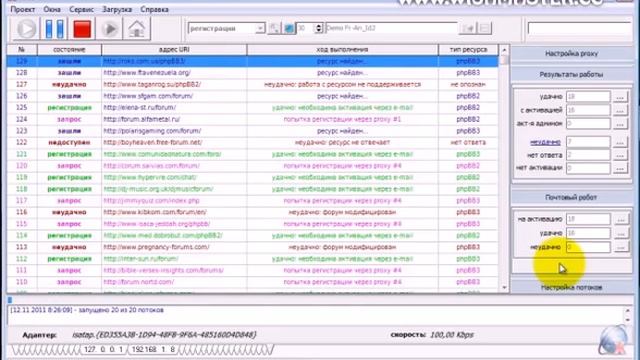Select row 112 with inter-sun.ru/forum
640x360 pixels.
tap(252, 259)
